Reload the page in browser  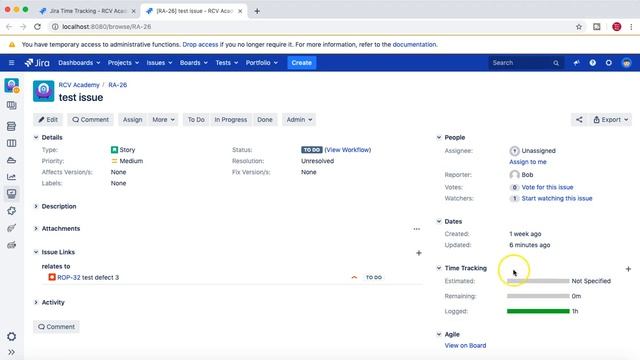pos(37,27)
